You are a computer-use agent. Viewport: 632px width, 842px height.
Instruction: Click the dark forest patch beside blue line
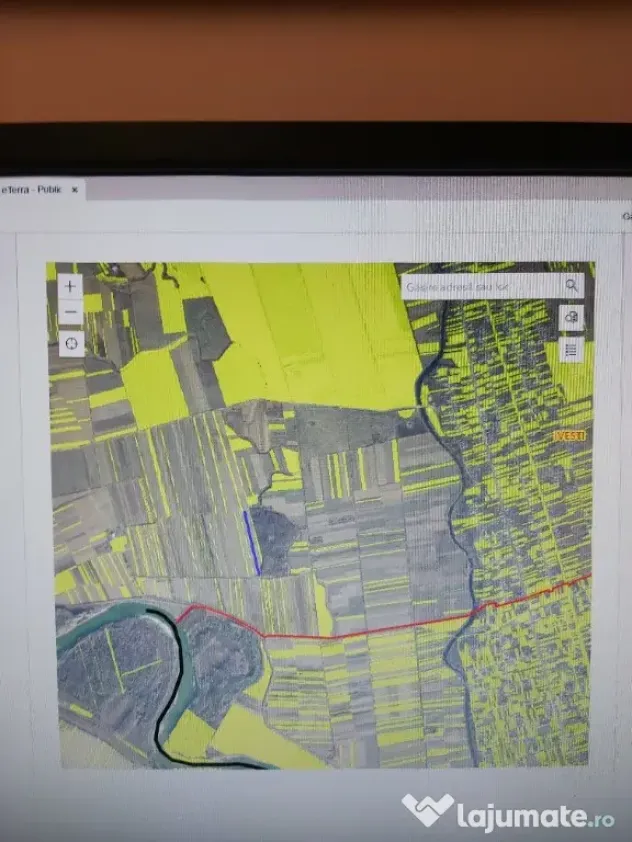click(274, 540)
